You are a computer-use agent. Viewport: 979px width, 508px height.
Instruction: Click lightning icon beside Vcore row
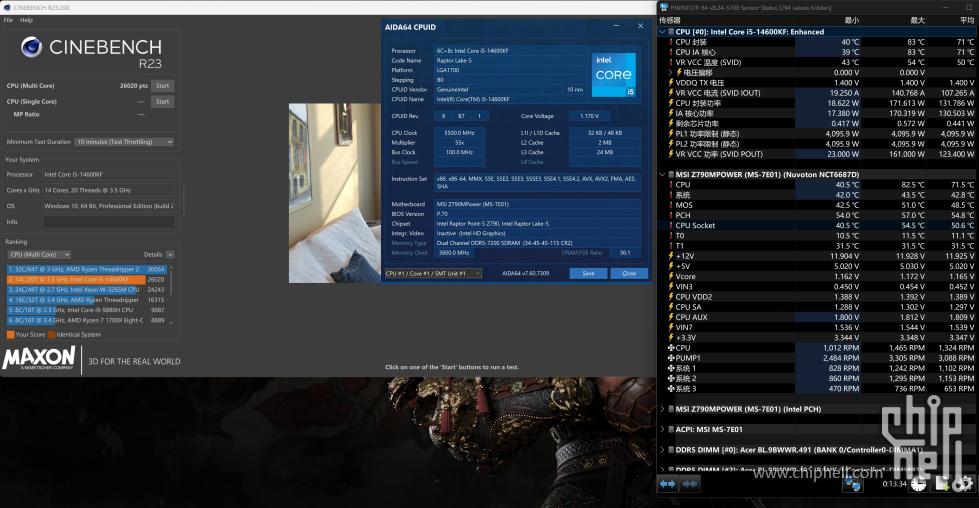[x=671, y=276]
